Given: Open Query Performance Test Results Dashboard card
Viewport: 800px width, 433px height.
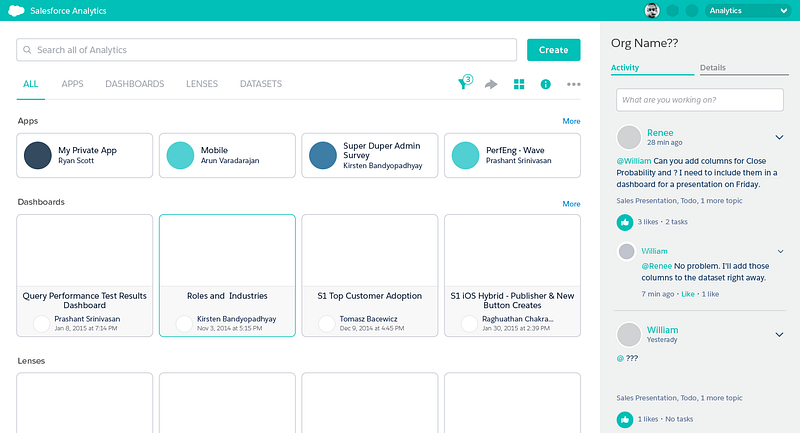Looking at the screenshot, I should [85, 275].
